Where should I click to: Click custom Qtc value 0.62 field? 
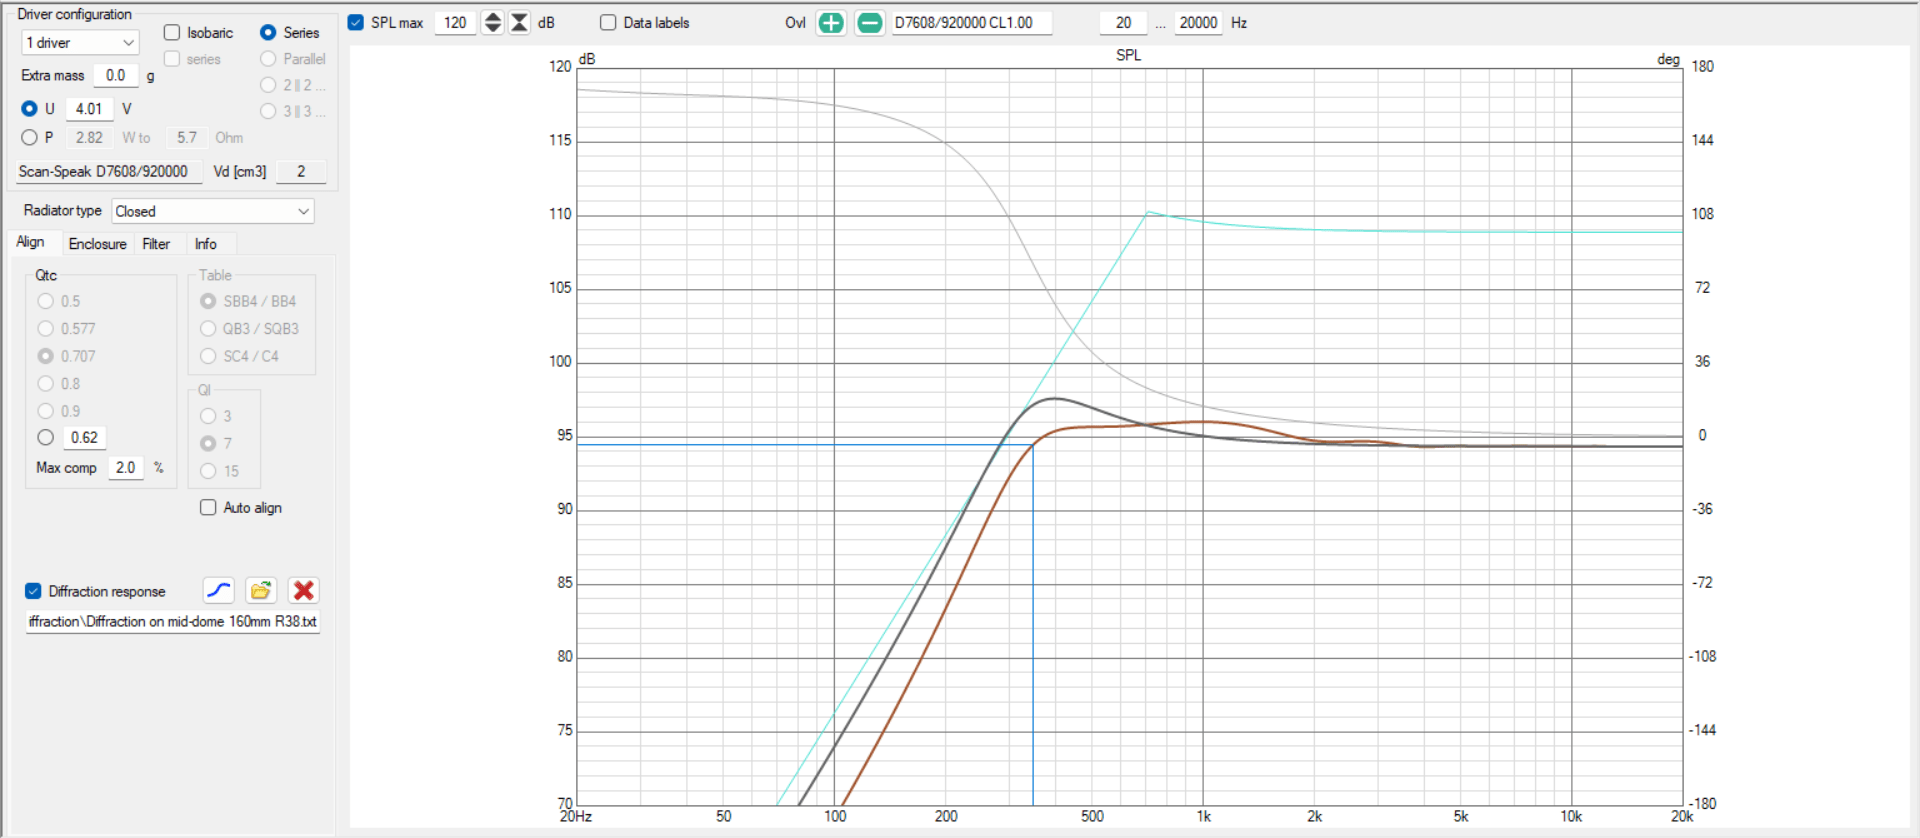[85, 438]
